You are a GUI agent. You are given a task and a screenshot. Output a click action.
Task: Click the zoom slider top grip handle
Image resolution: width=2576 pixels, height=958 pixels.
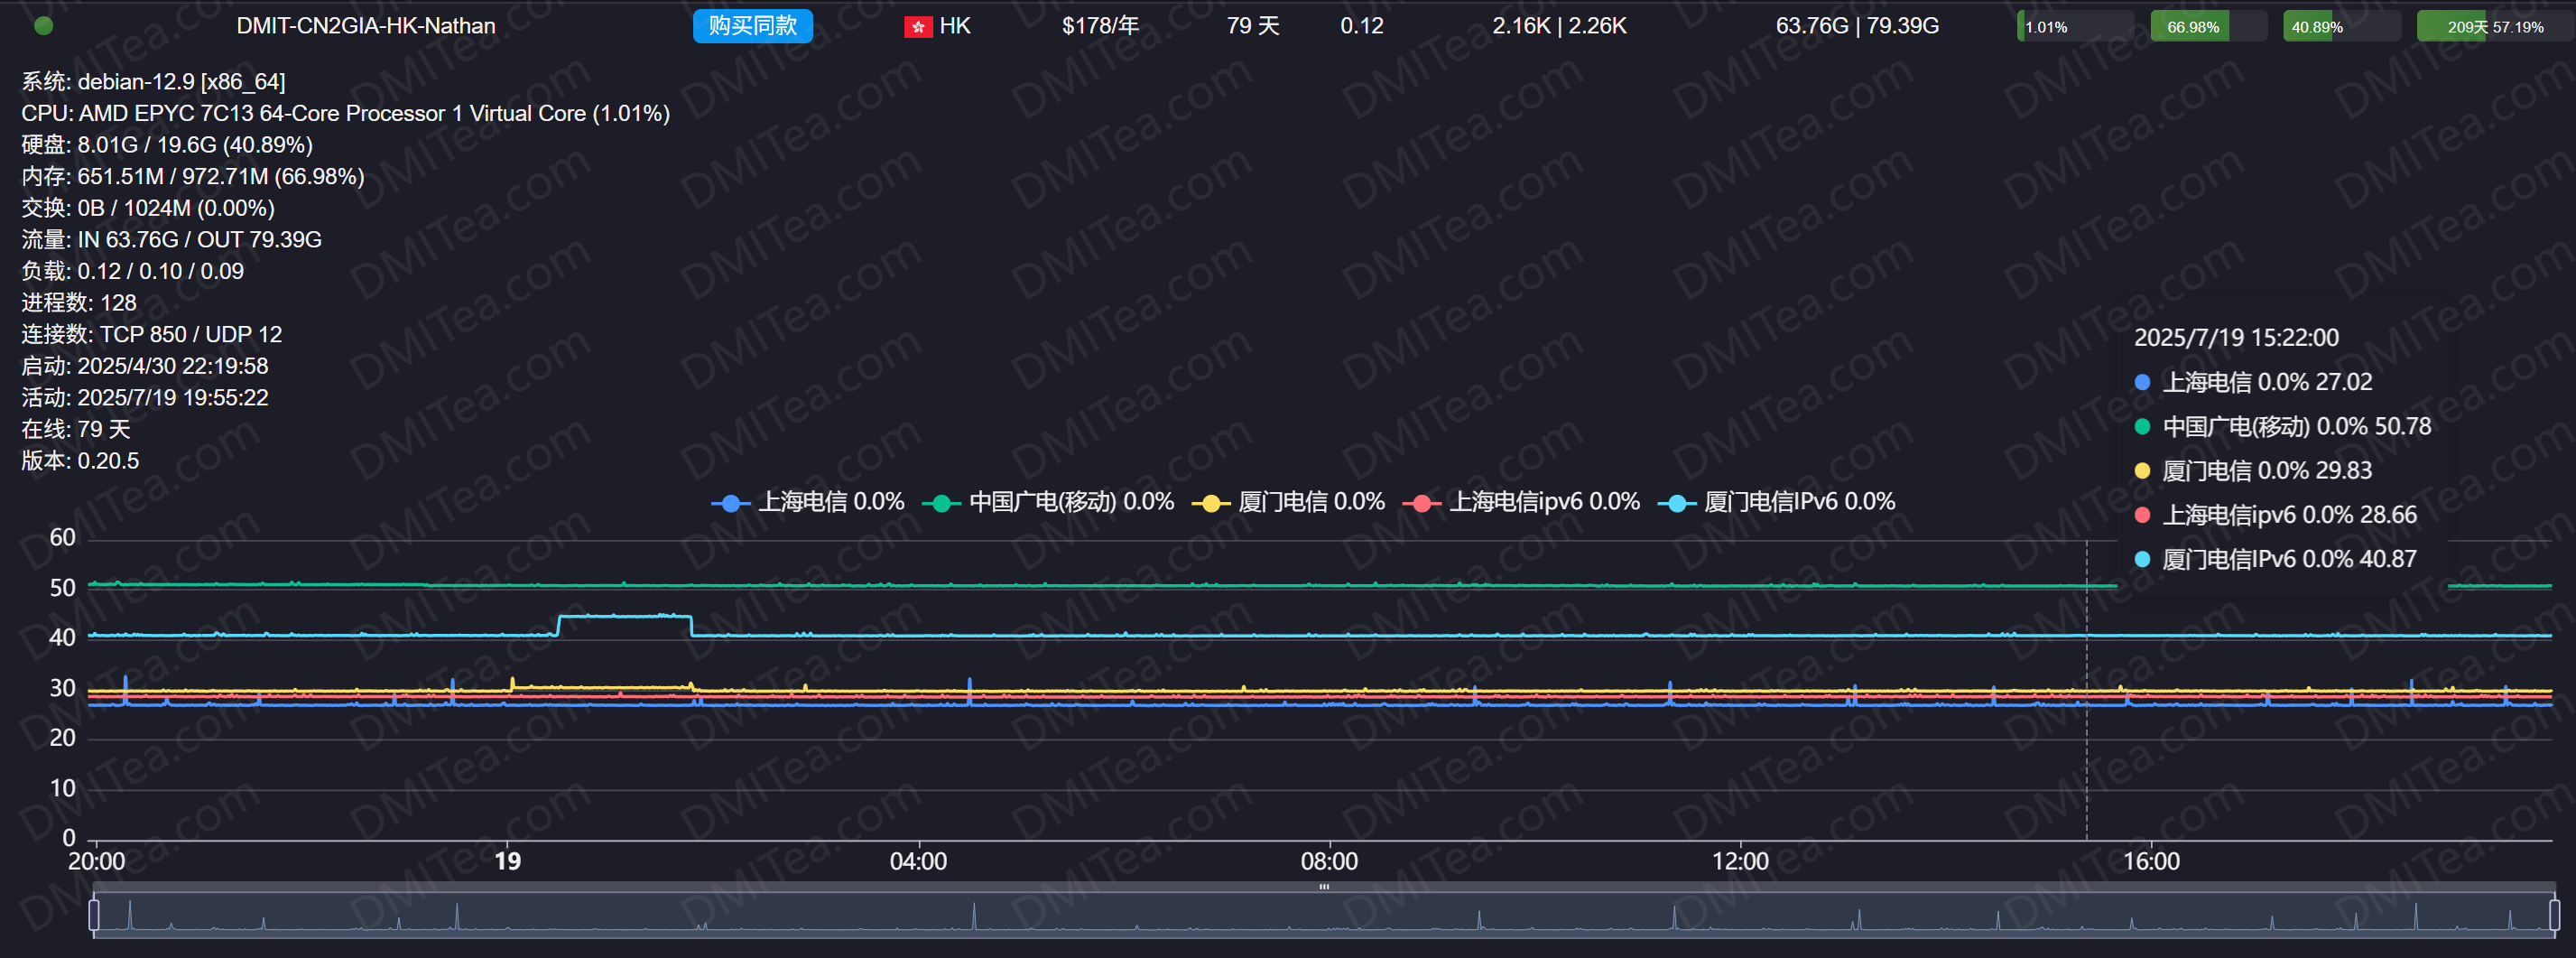point(1324,887)
